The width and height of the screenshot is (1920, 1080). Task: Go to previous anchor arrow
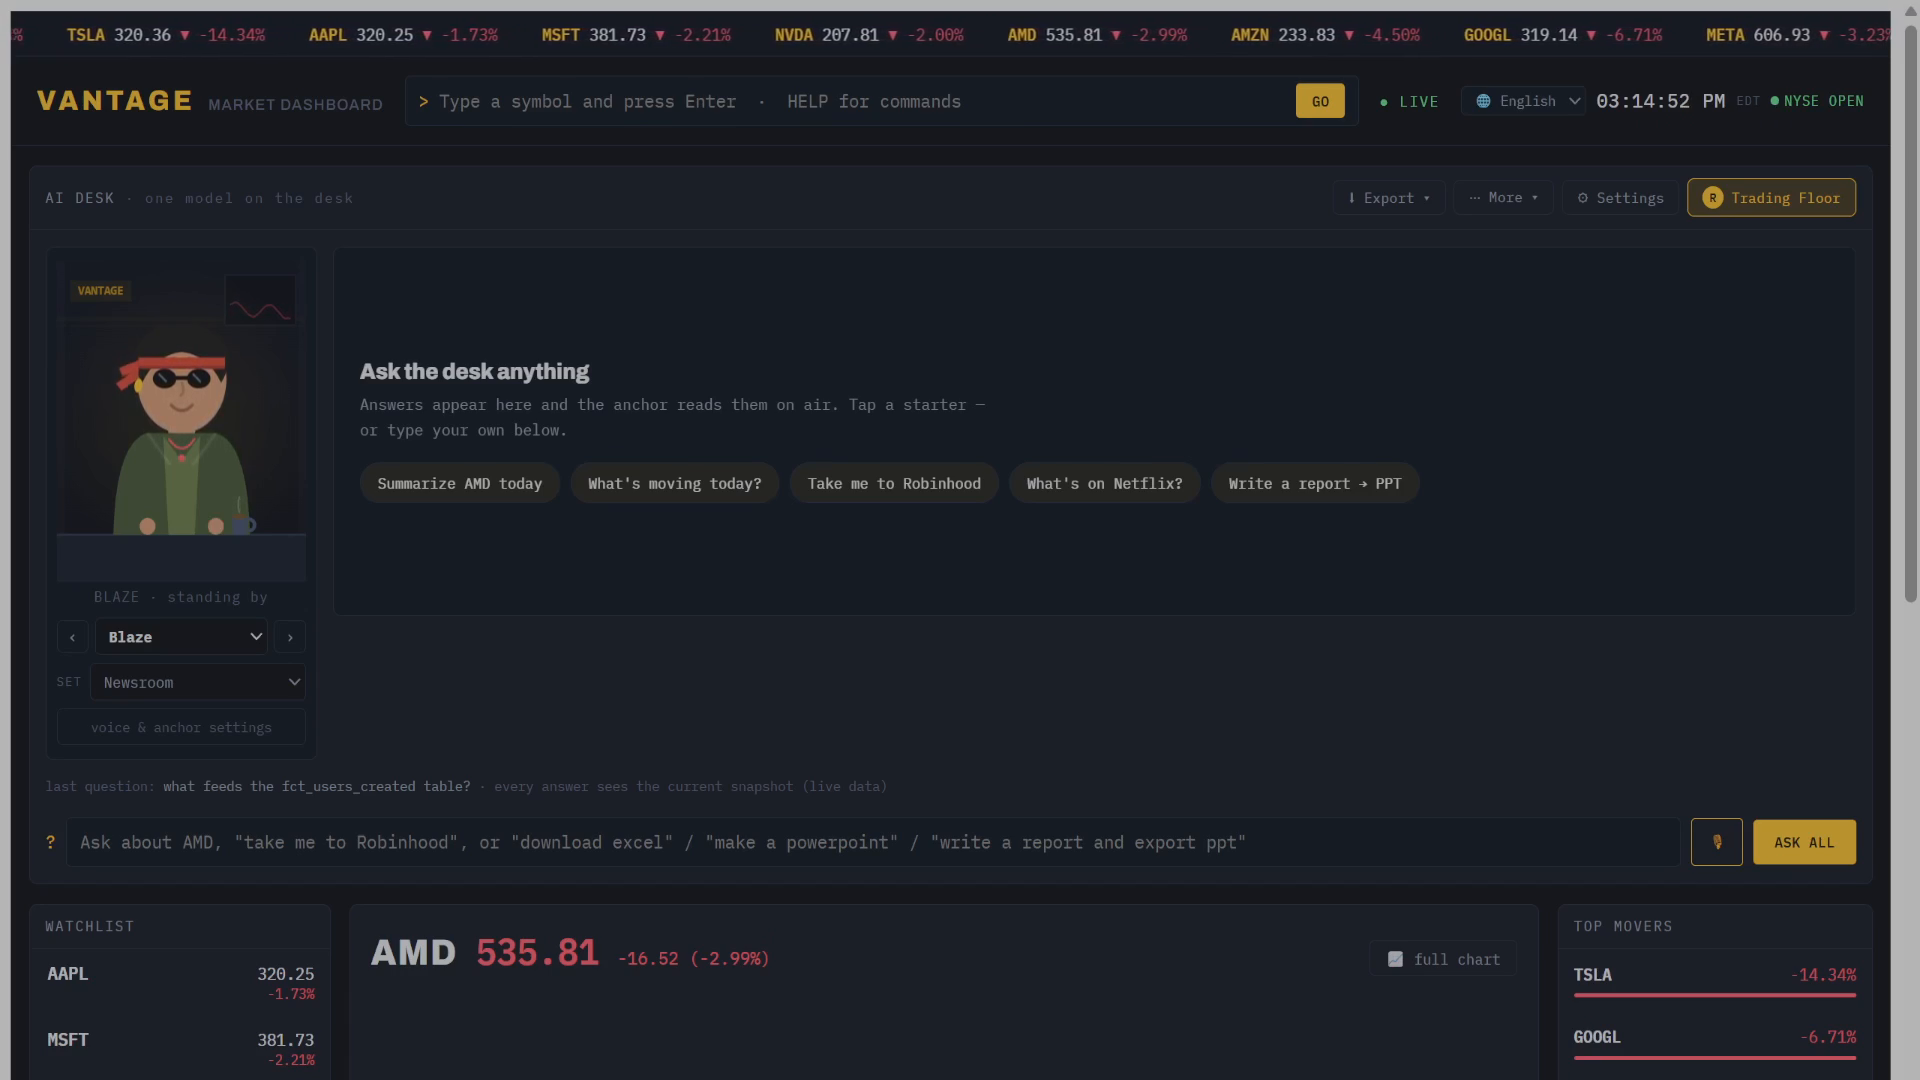(72, 637)
